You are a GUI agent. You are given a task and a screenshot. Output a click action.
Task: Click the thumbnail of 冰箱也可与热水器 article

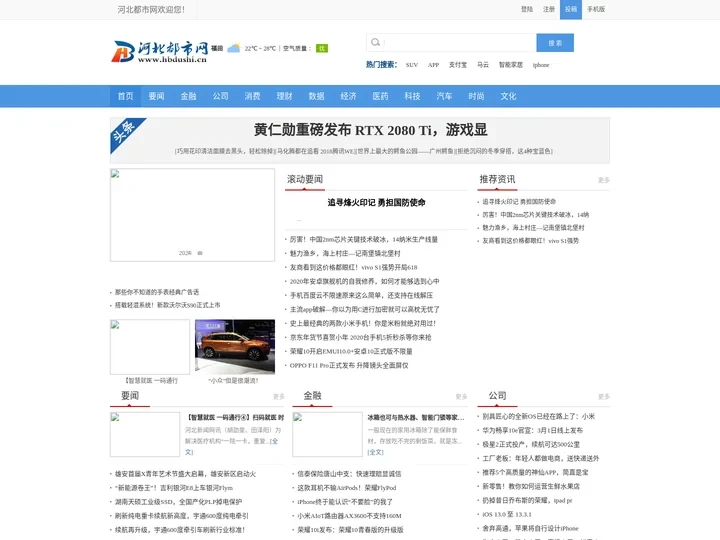pos(327,434)
